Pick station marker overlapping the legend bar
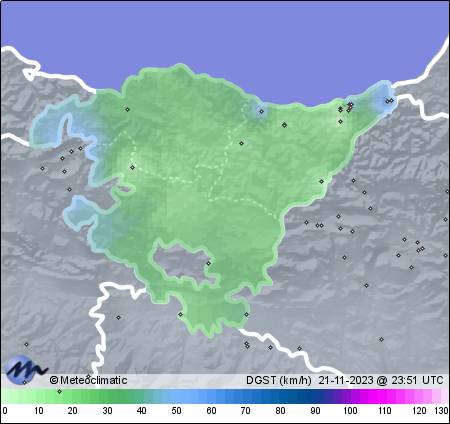Screen dimensions: 450x424 click(x=60, y=391)
